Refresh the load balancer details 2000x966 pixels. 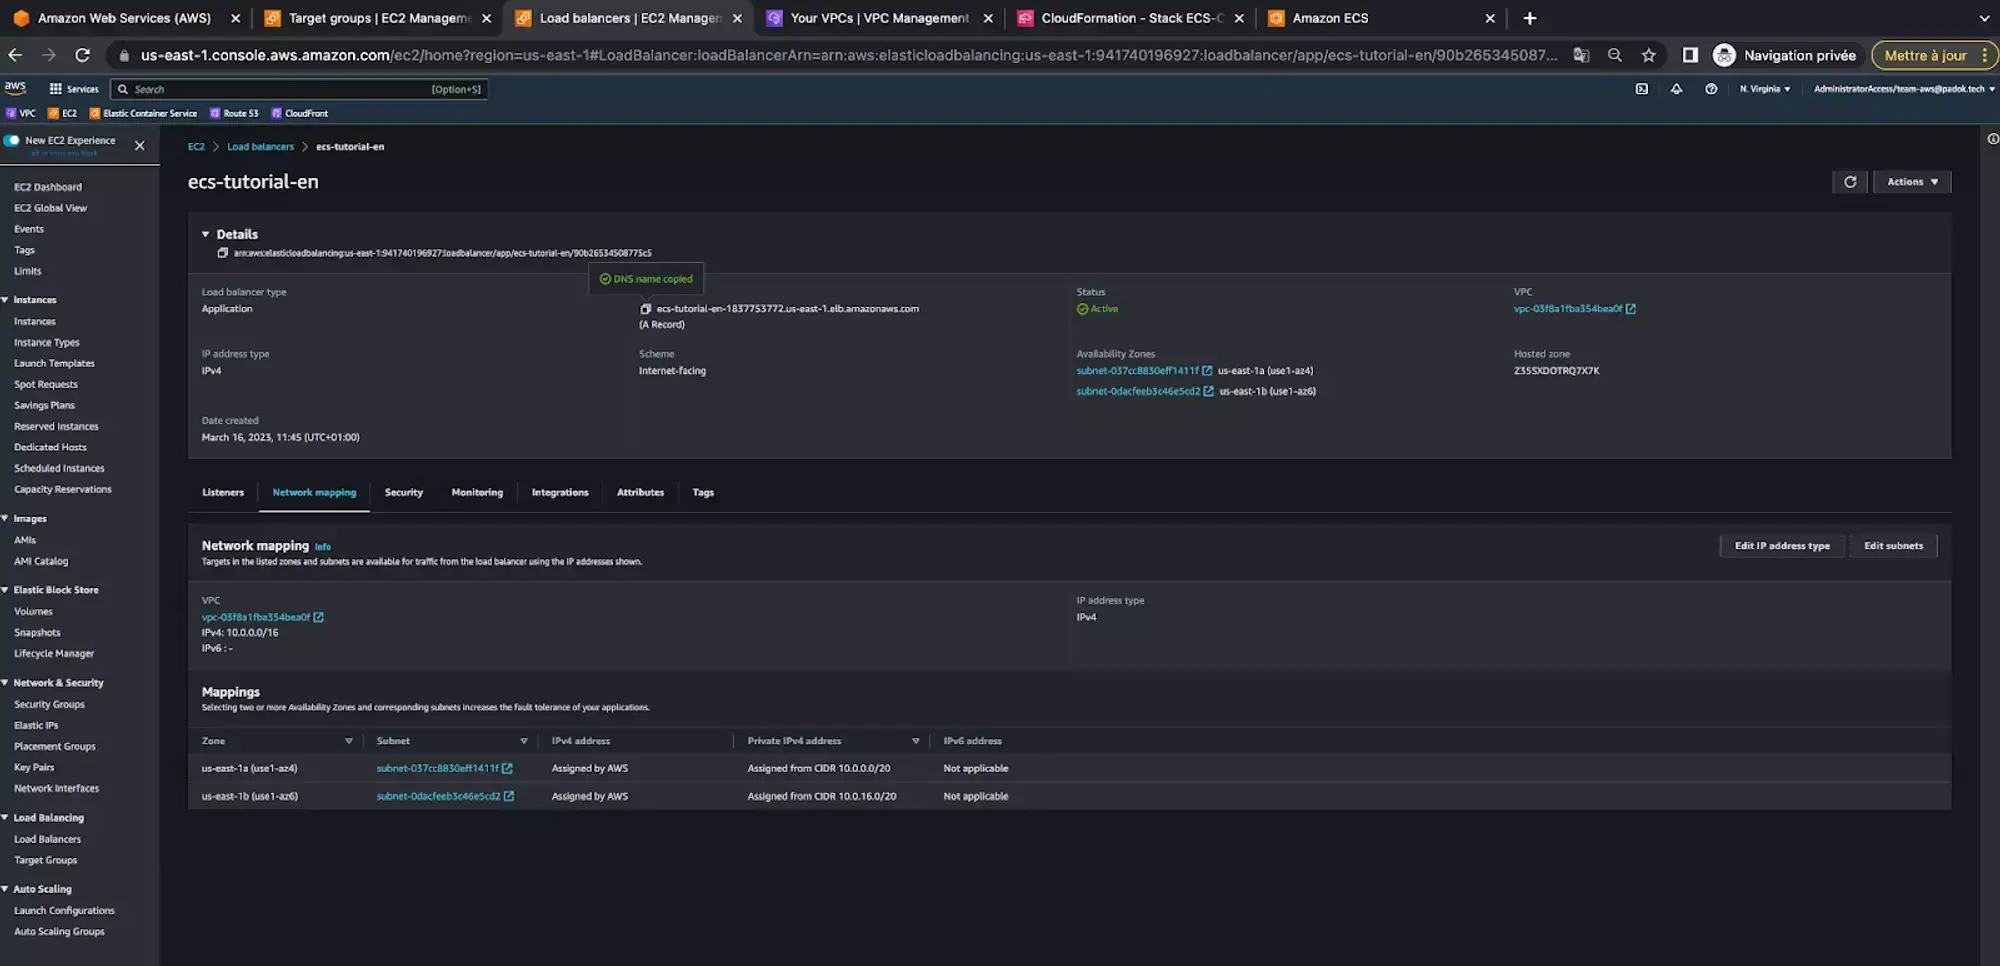(1849, 182)
